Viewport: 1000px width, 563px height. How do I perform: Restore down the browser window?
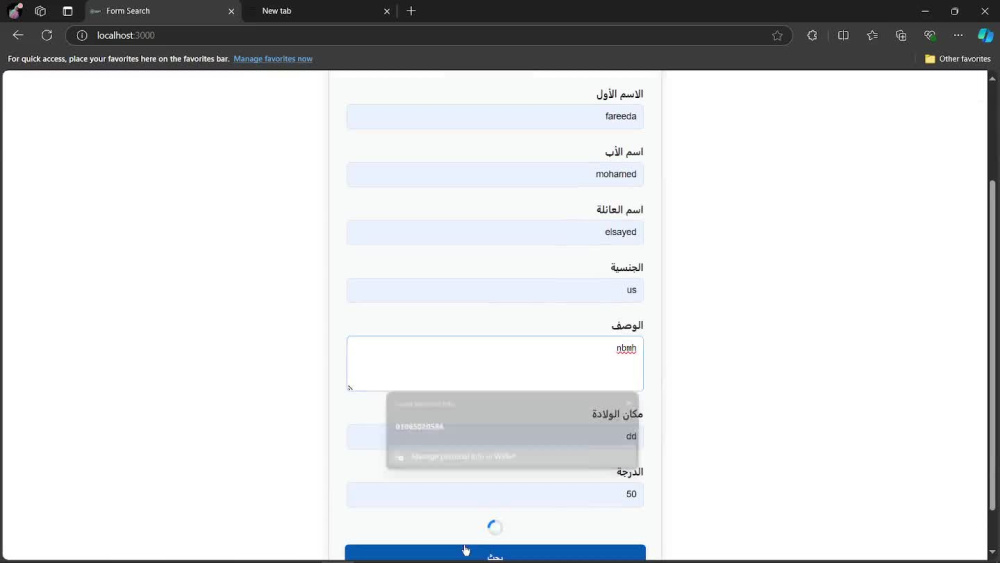coord(955,11)
